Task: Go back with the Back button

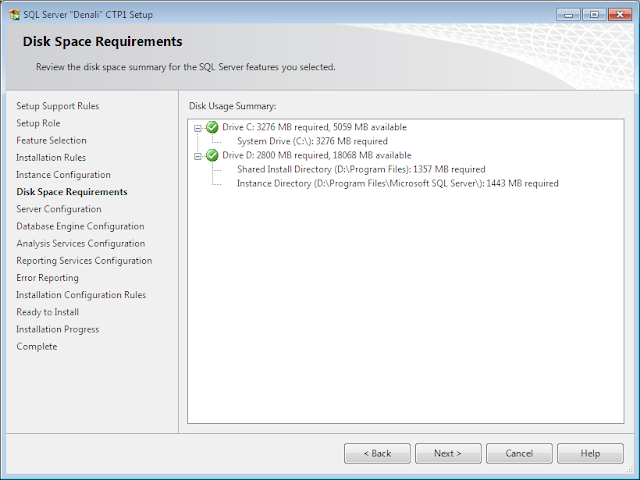Action: 377,453
